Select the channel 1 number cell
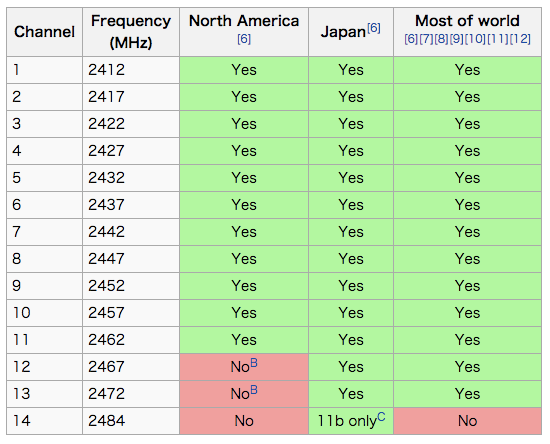The height and width of the screenshot is (444, 550). coord(45,70)
